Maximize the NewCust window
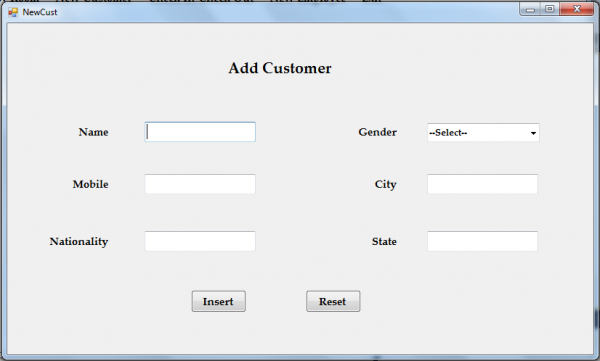 coord(549,9)
